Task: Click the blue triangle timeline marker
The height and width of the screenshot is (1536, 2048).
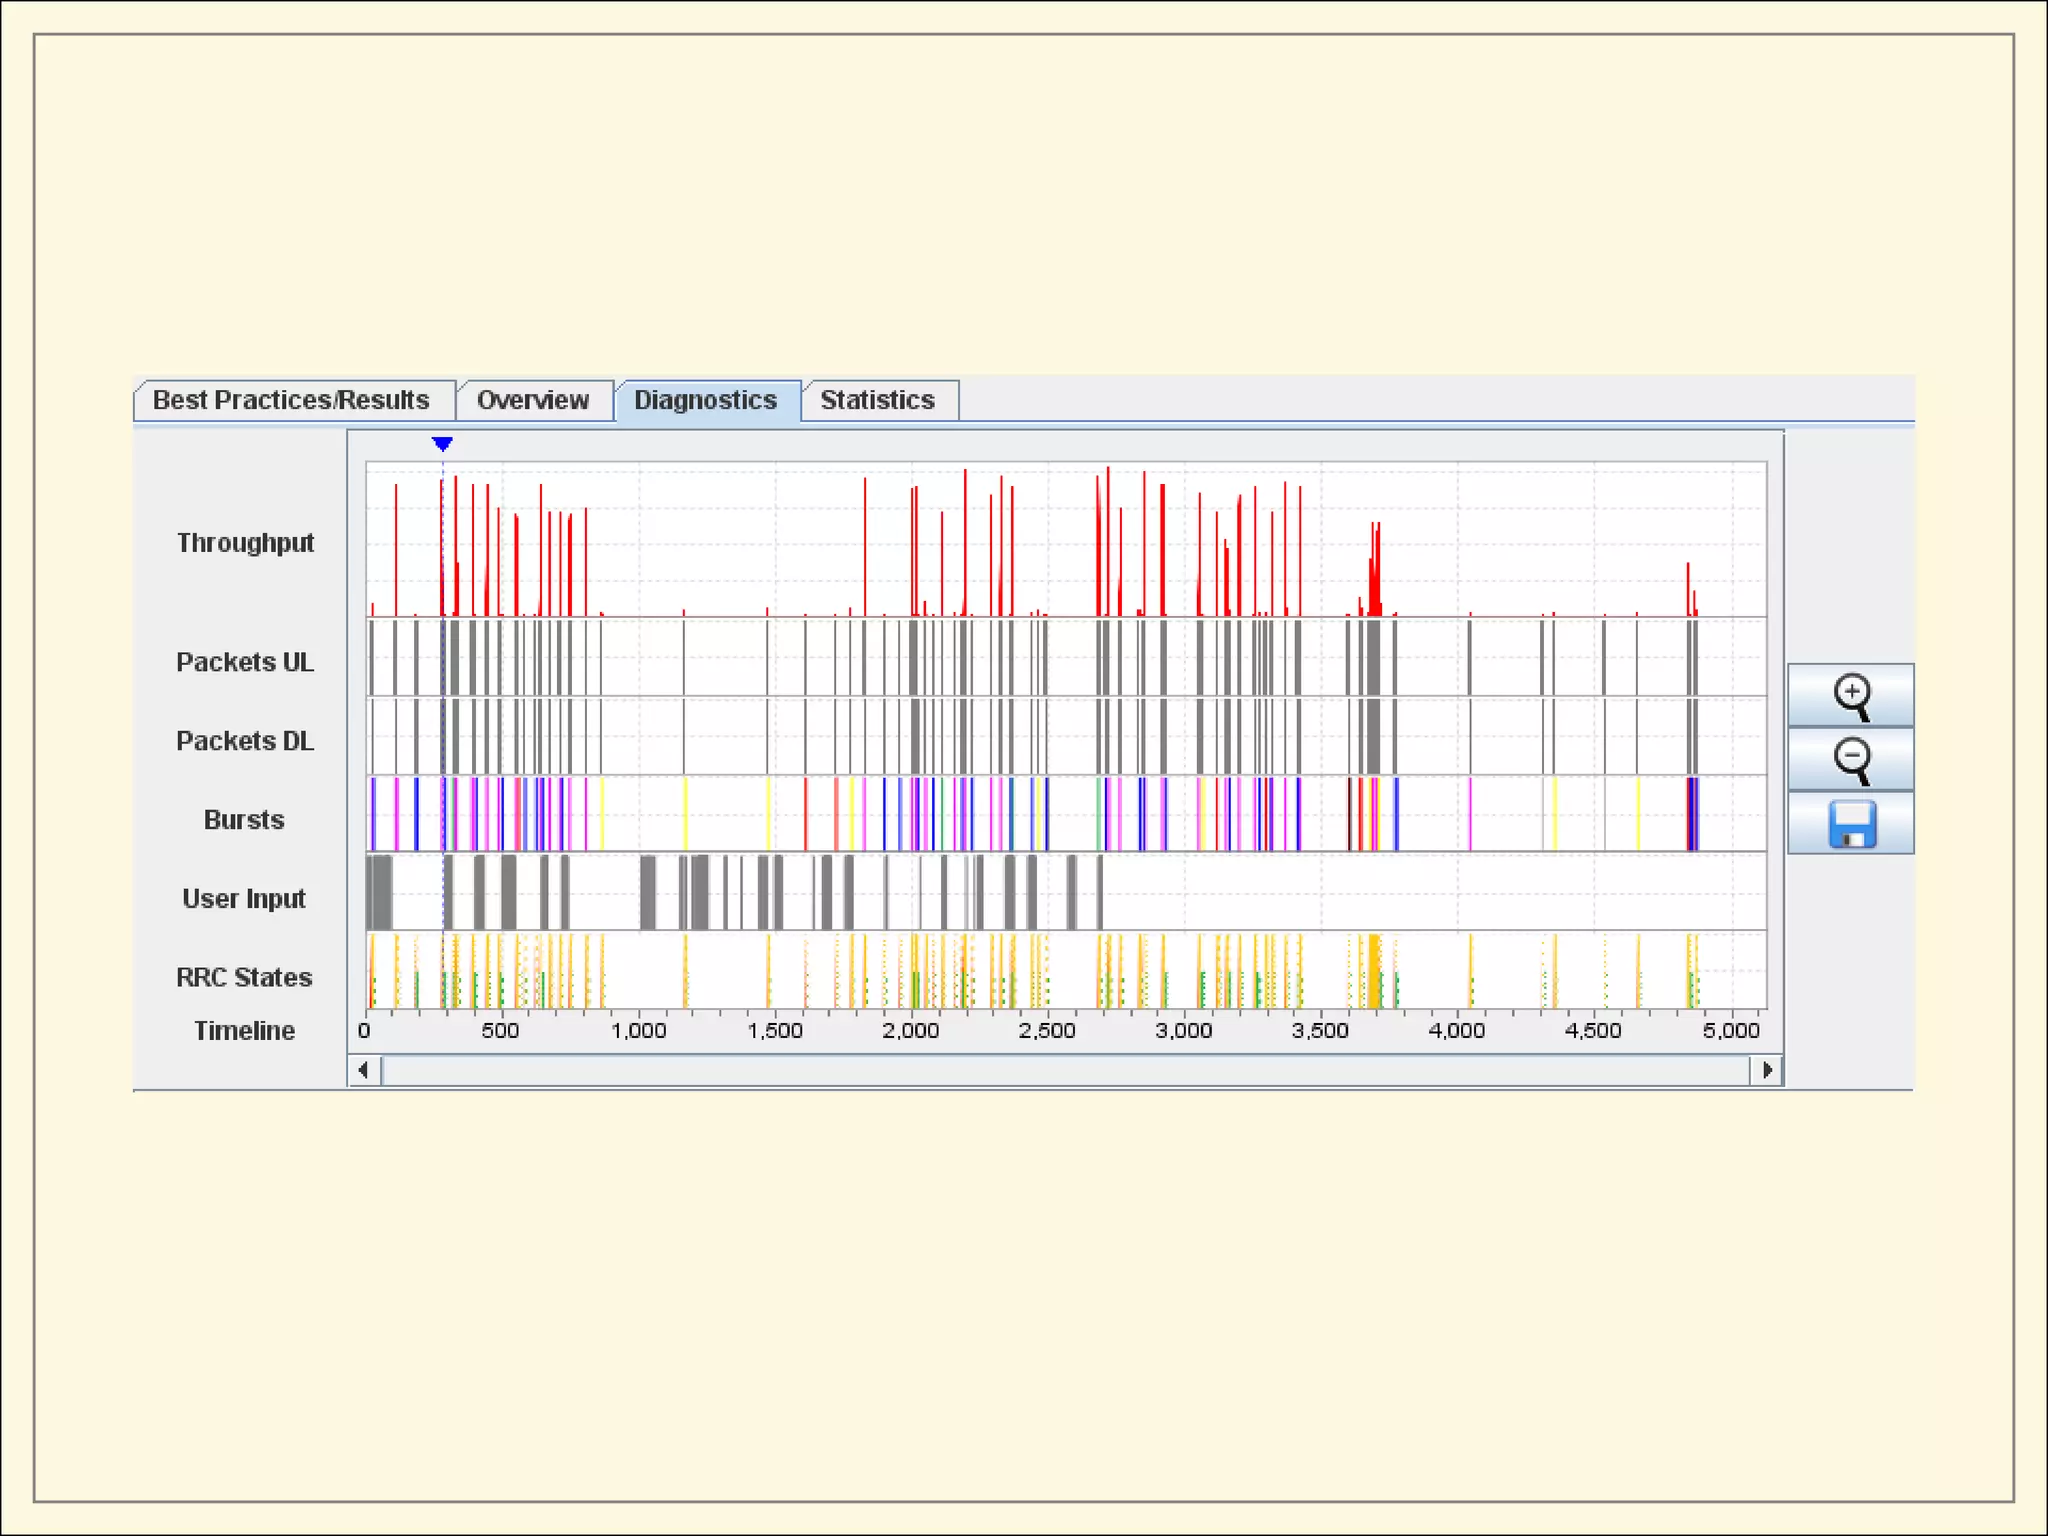Action: (x=442, y=443)
